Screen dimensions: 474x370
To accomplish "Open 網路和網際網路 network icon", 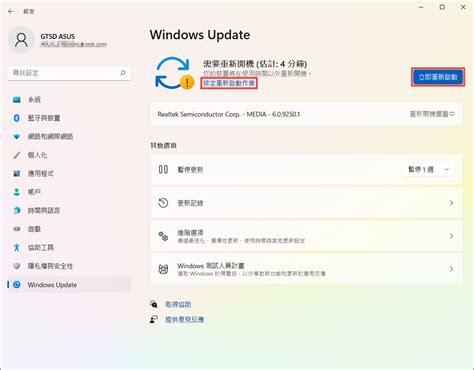I will 17,136.
